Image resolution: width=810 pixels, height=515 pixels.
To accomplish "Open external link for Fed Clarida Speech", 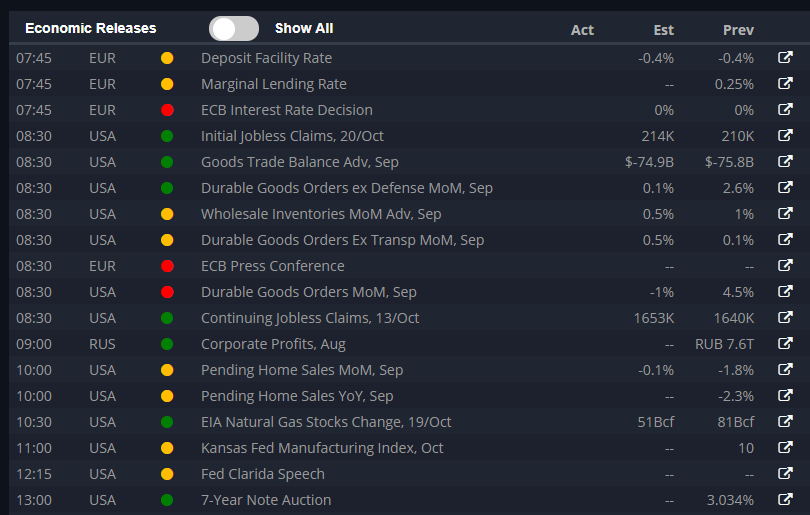I will coord(785,473).
